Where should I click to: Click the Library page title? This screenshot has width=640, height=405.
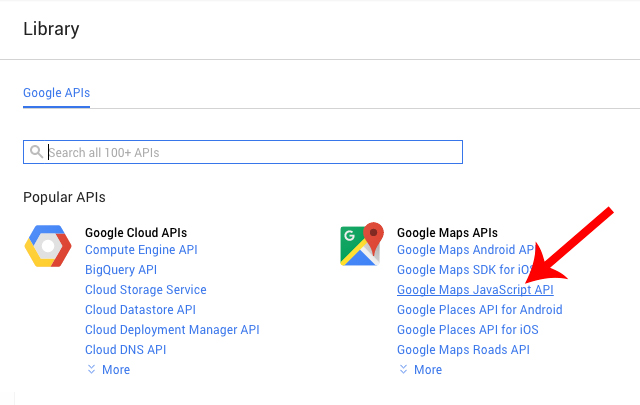pos(51,29)
